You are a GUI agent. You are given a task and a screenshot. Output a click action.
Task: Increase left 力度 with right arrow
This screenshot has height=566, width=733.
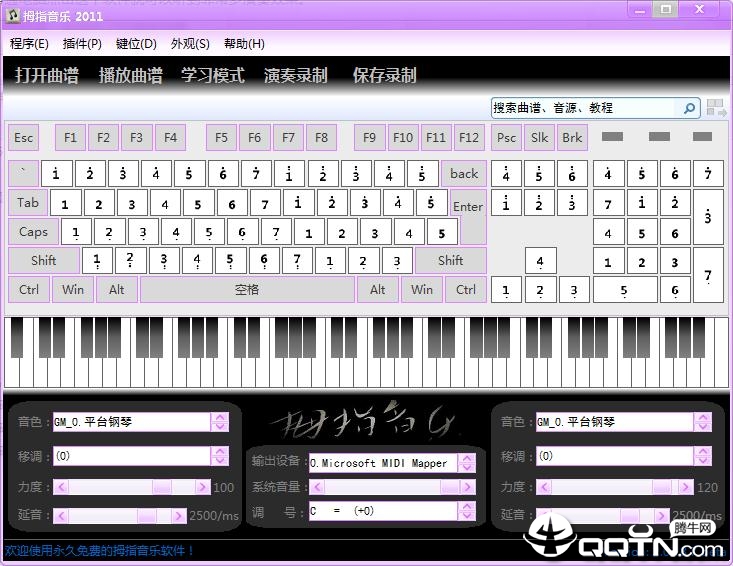click(202, 487)
